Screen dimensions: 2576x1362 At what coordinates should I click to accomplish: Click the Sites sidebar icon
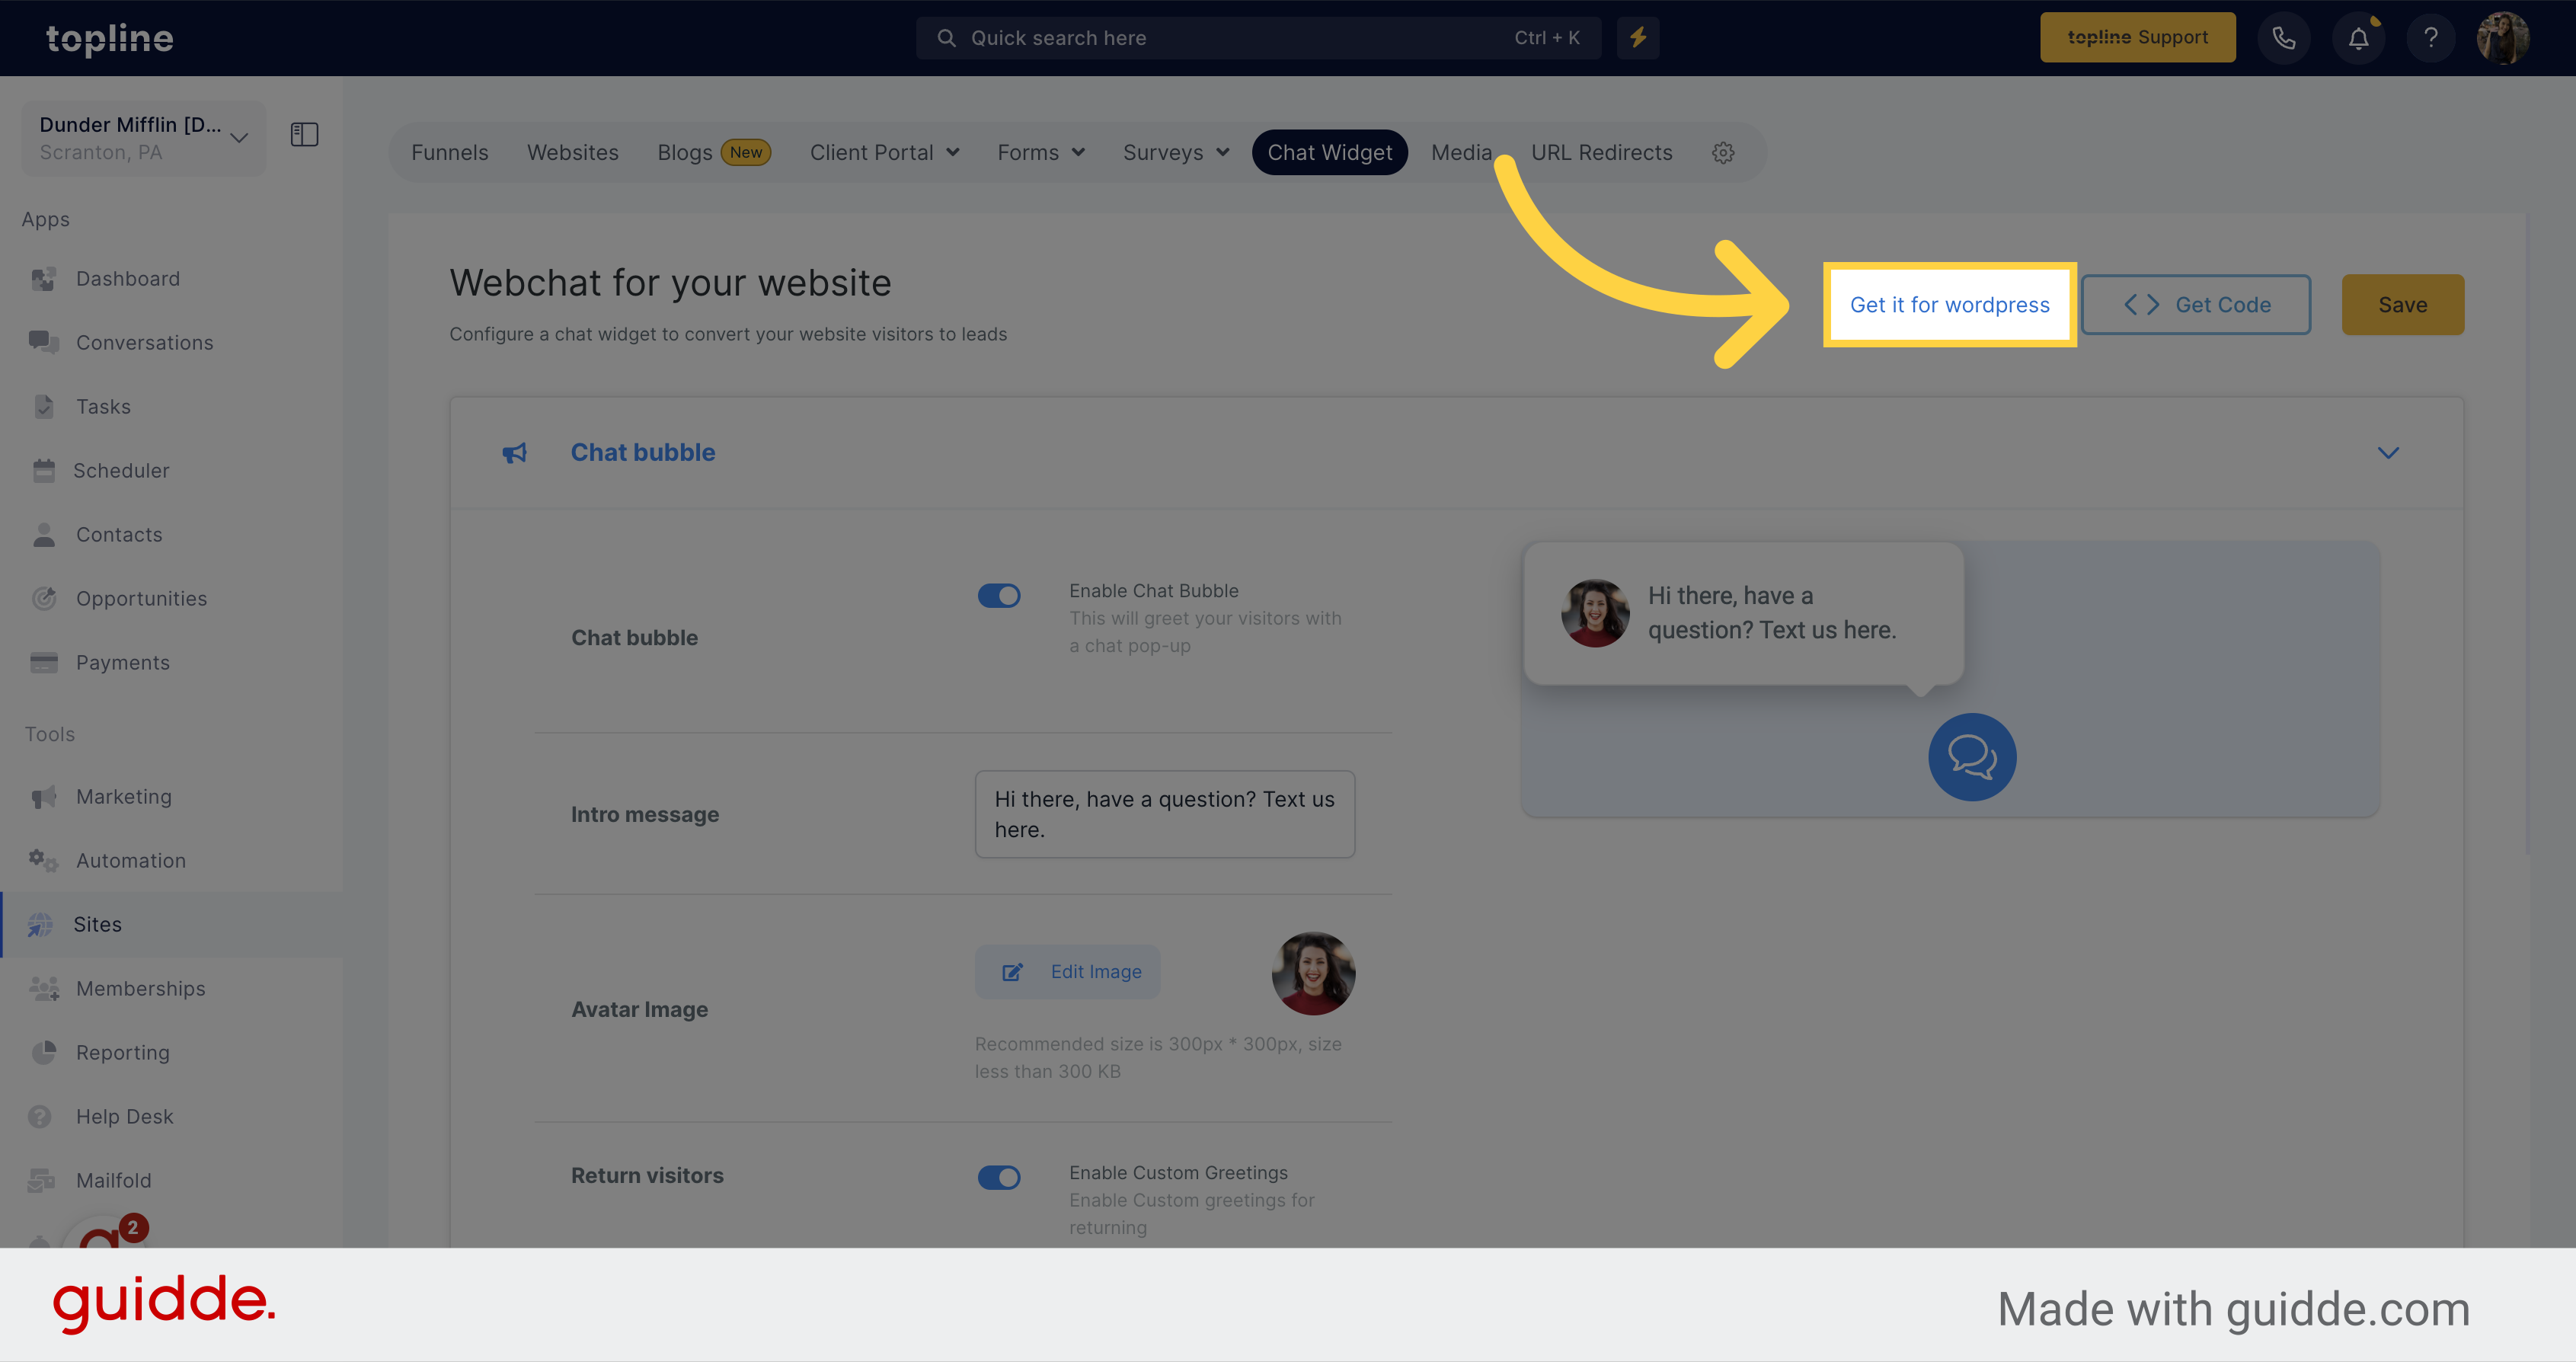(x=46, y=924)
